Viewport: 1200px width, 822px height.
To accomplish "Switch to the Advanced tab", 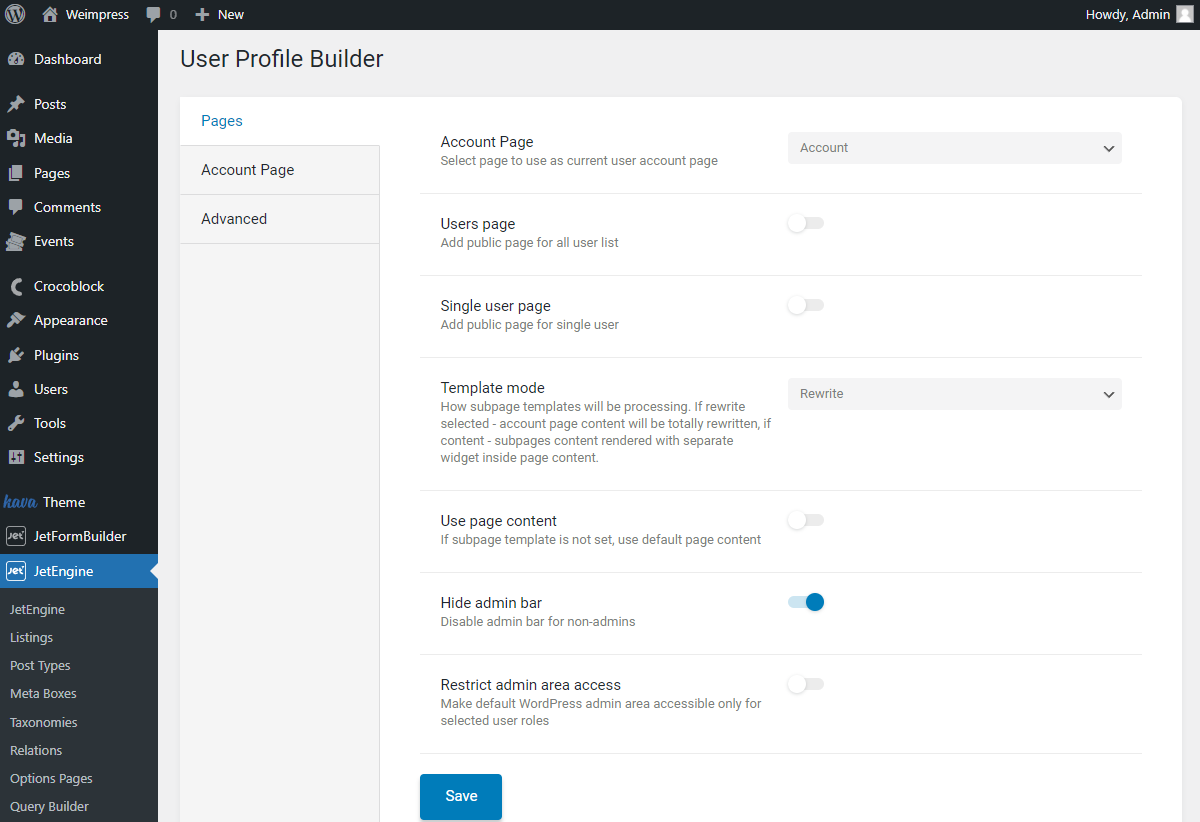I will 234,218.
